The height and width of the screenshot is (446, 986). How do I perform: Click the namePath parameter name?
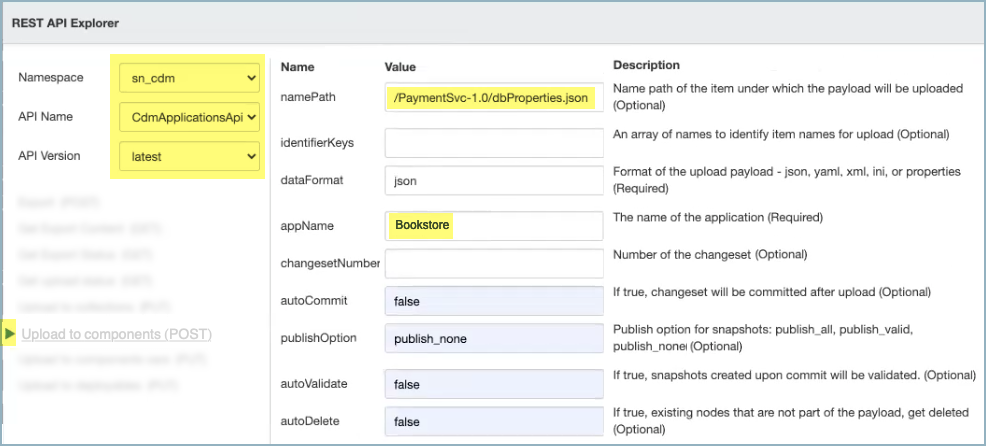click(x=306, y=96)
